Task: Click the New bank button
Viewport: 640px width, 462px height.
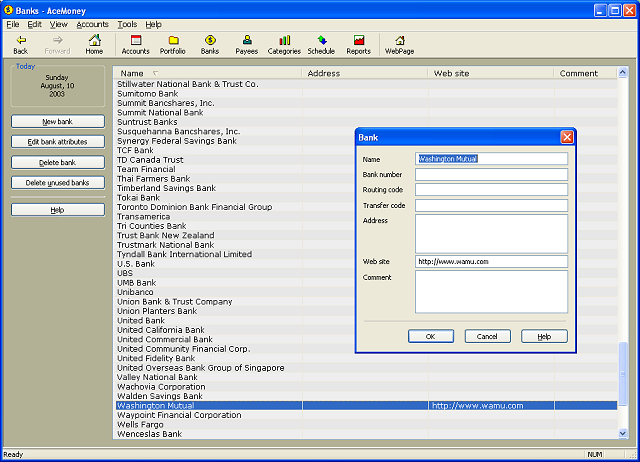Action: (58, 122)
